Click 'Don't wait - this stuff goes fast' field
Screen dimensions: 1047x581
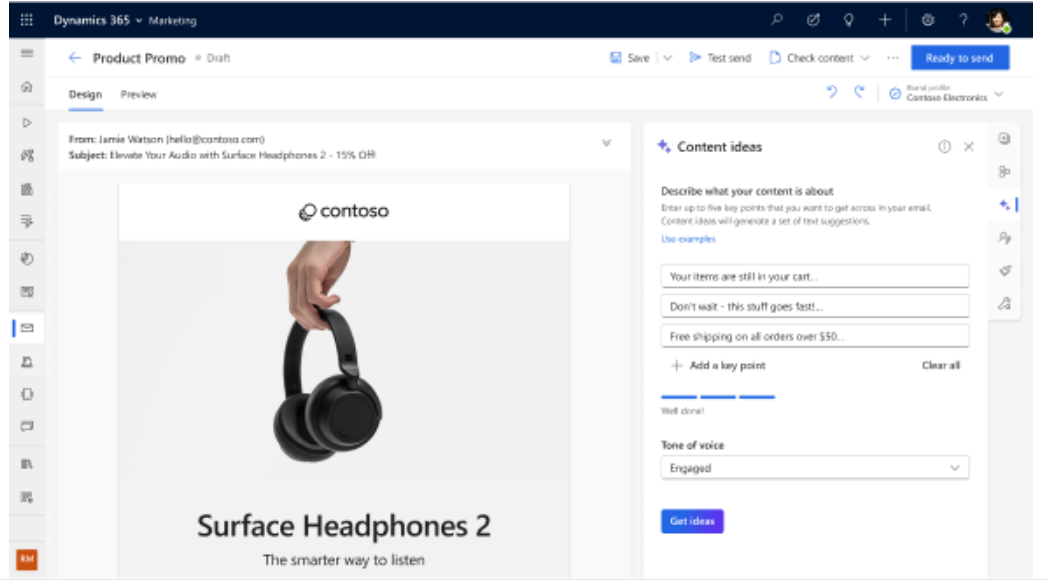pyautogui.click(x=815, y=306)
